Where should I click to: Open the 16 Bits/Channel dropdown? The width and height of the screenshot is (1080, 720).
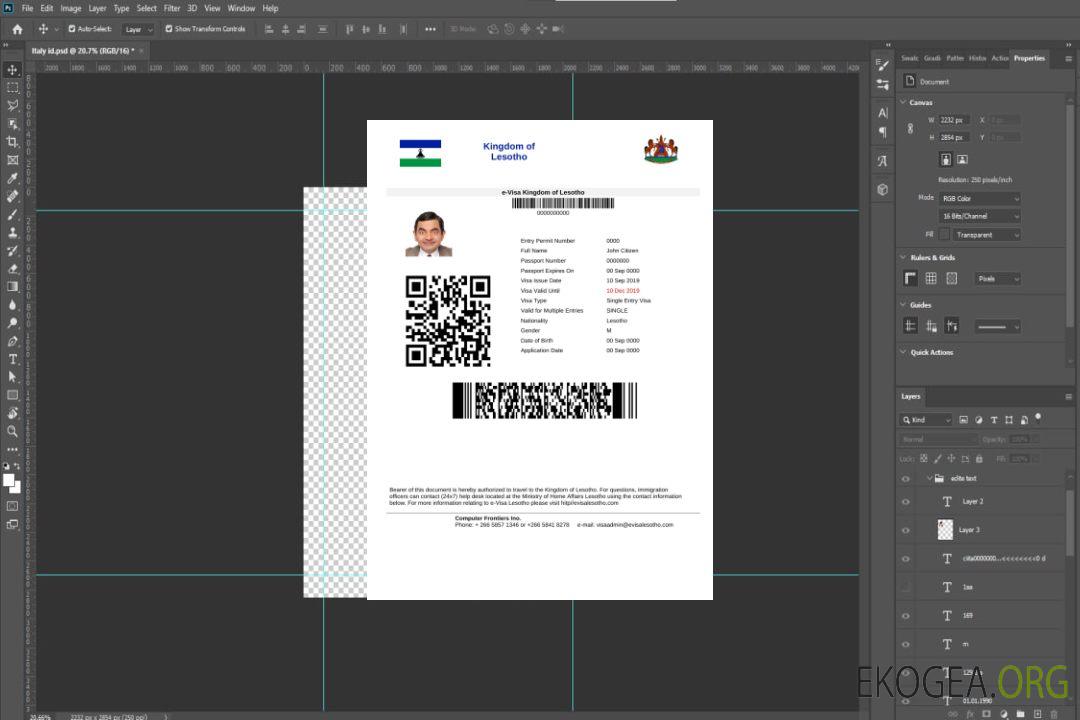click(979, 216)
